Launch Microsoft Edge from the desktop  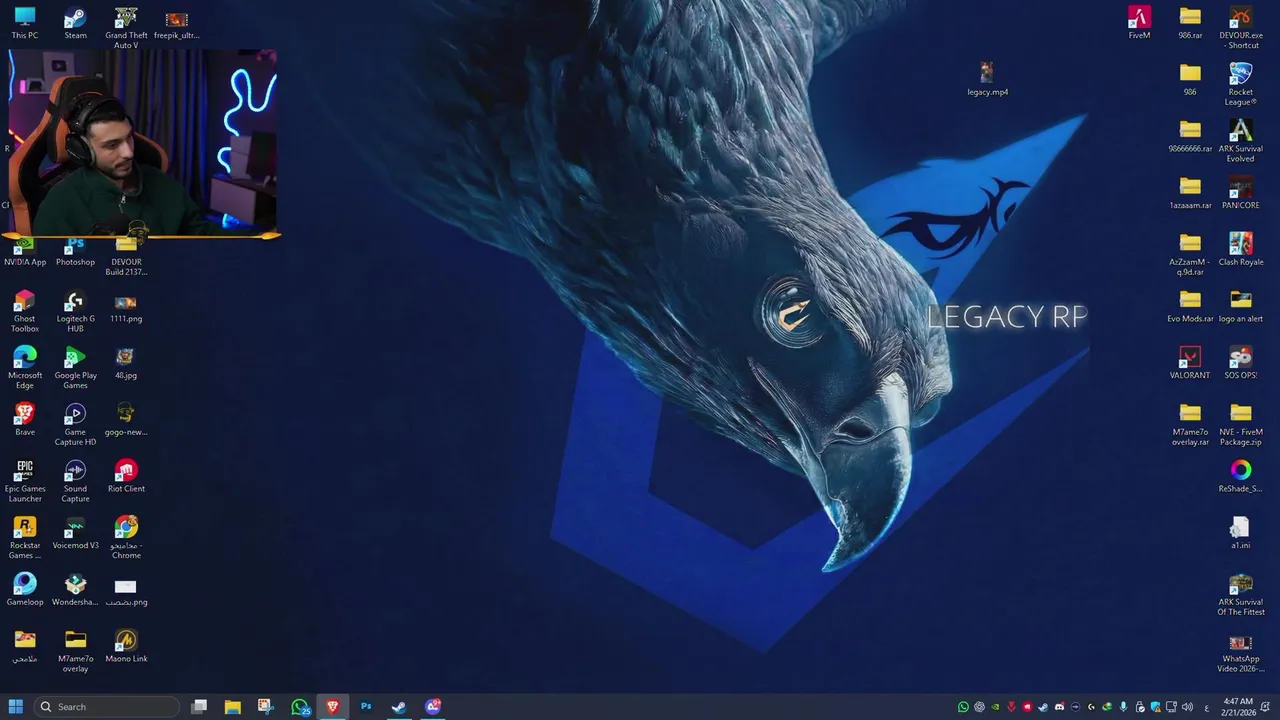pyautogui.click(x=25, y=369)
